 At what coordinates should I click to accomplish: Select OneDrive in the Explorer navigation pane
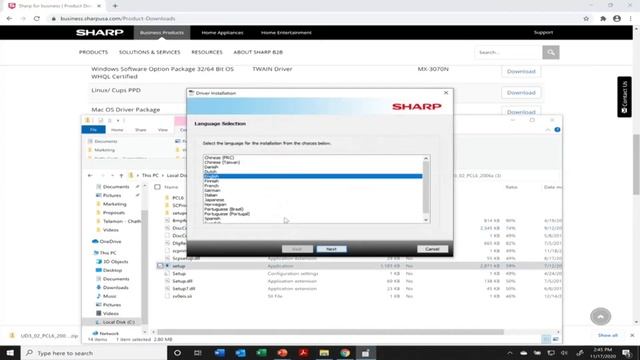click(110, 241)
